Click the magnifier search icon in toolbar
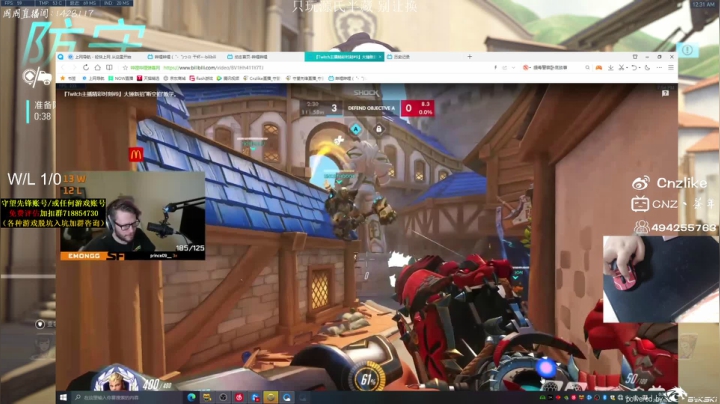The width and height of the screenshot is (720, 404). [587, 67]
